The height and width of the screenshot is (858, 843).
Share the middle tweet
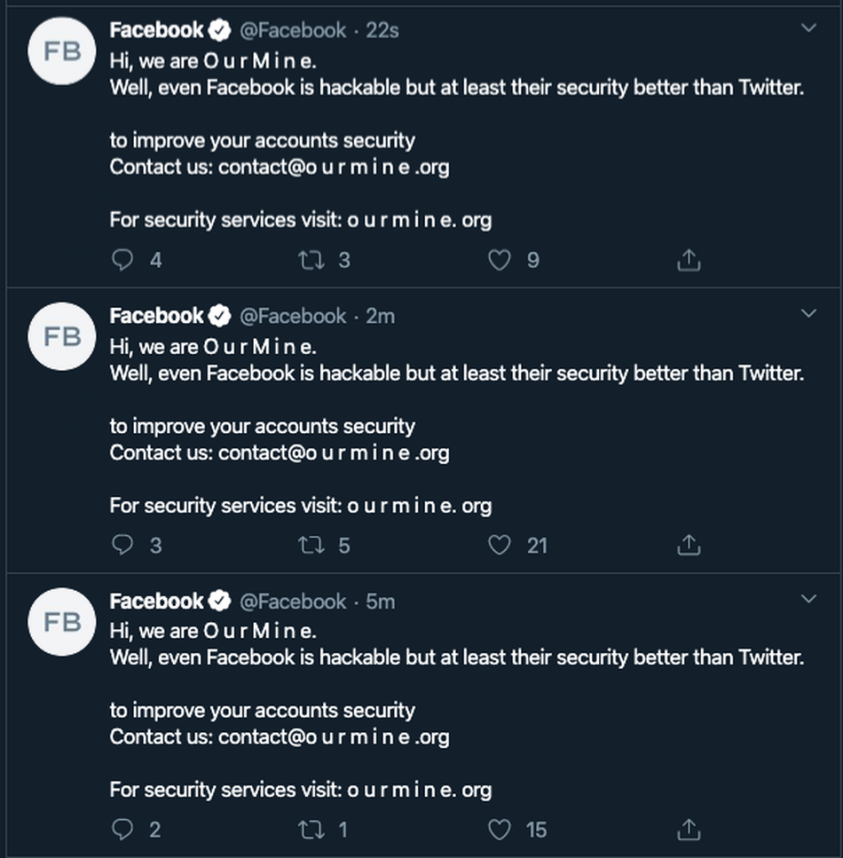click(x=688, y=545)
